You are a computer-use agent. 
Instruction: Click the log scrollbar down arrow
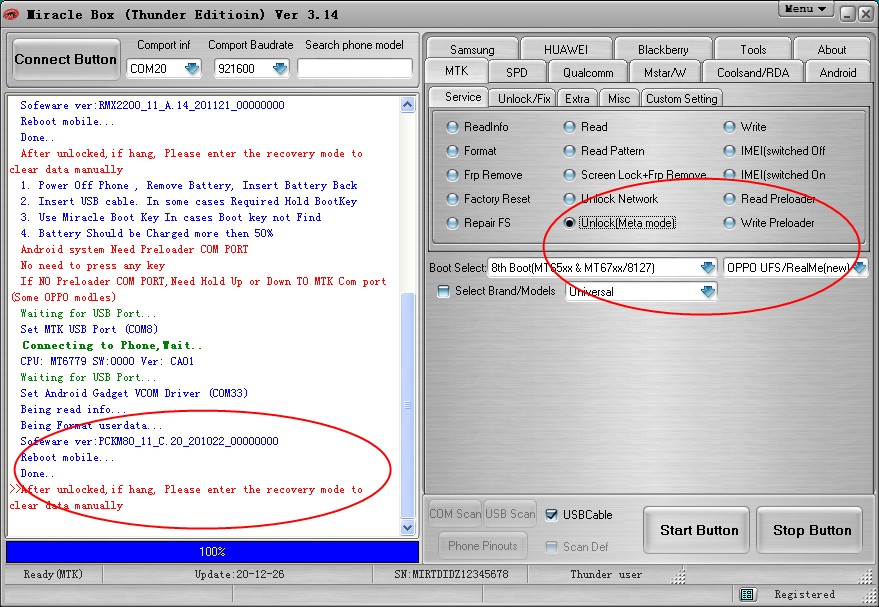(x=408, y=527)
